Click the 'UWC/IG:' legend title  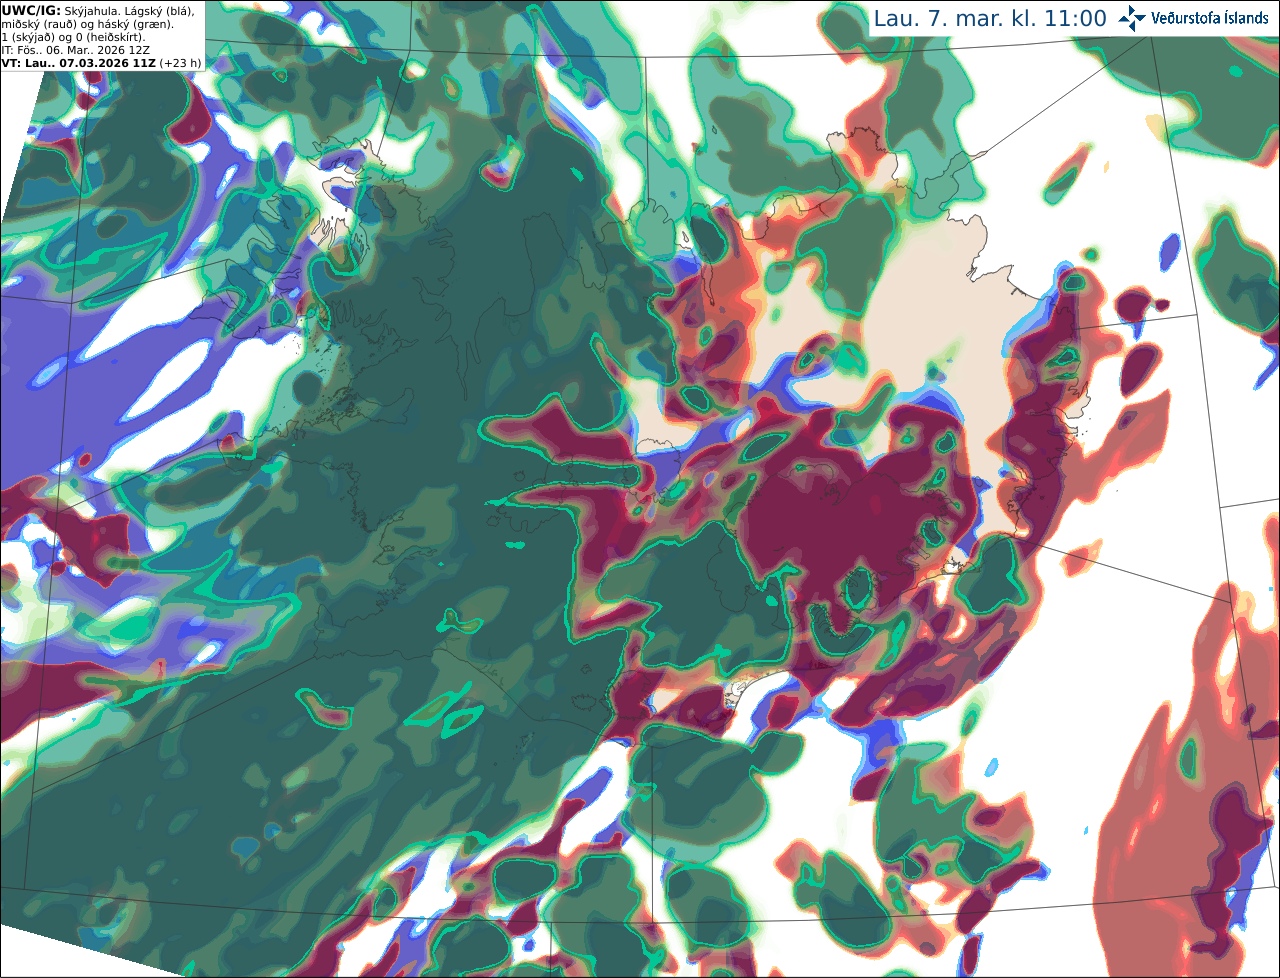tap(31, 11)
